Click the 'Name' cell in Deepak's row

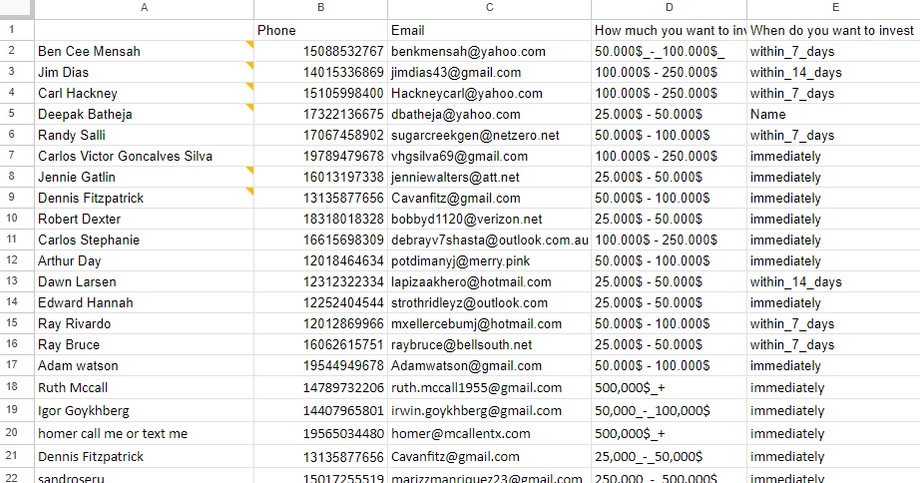point(834,114)
